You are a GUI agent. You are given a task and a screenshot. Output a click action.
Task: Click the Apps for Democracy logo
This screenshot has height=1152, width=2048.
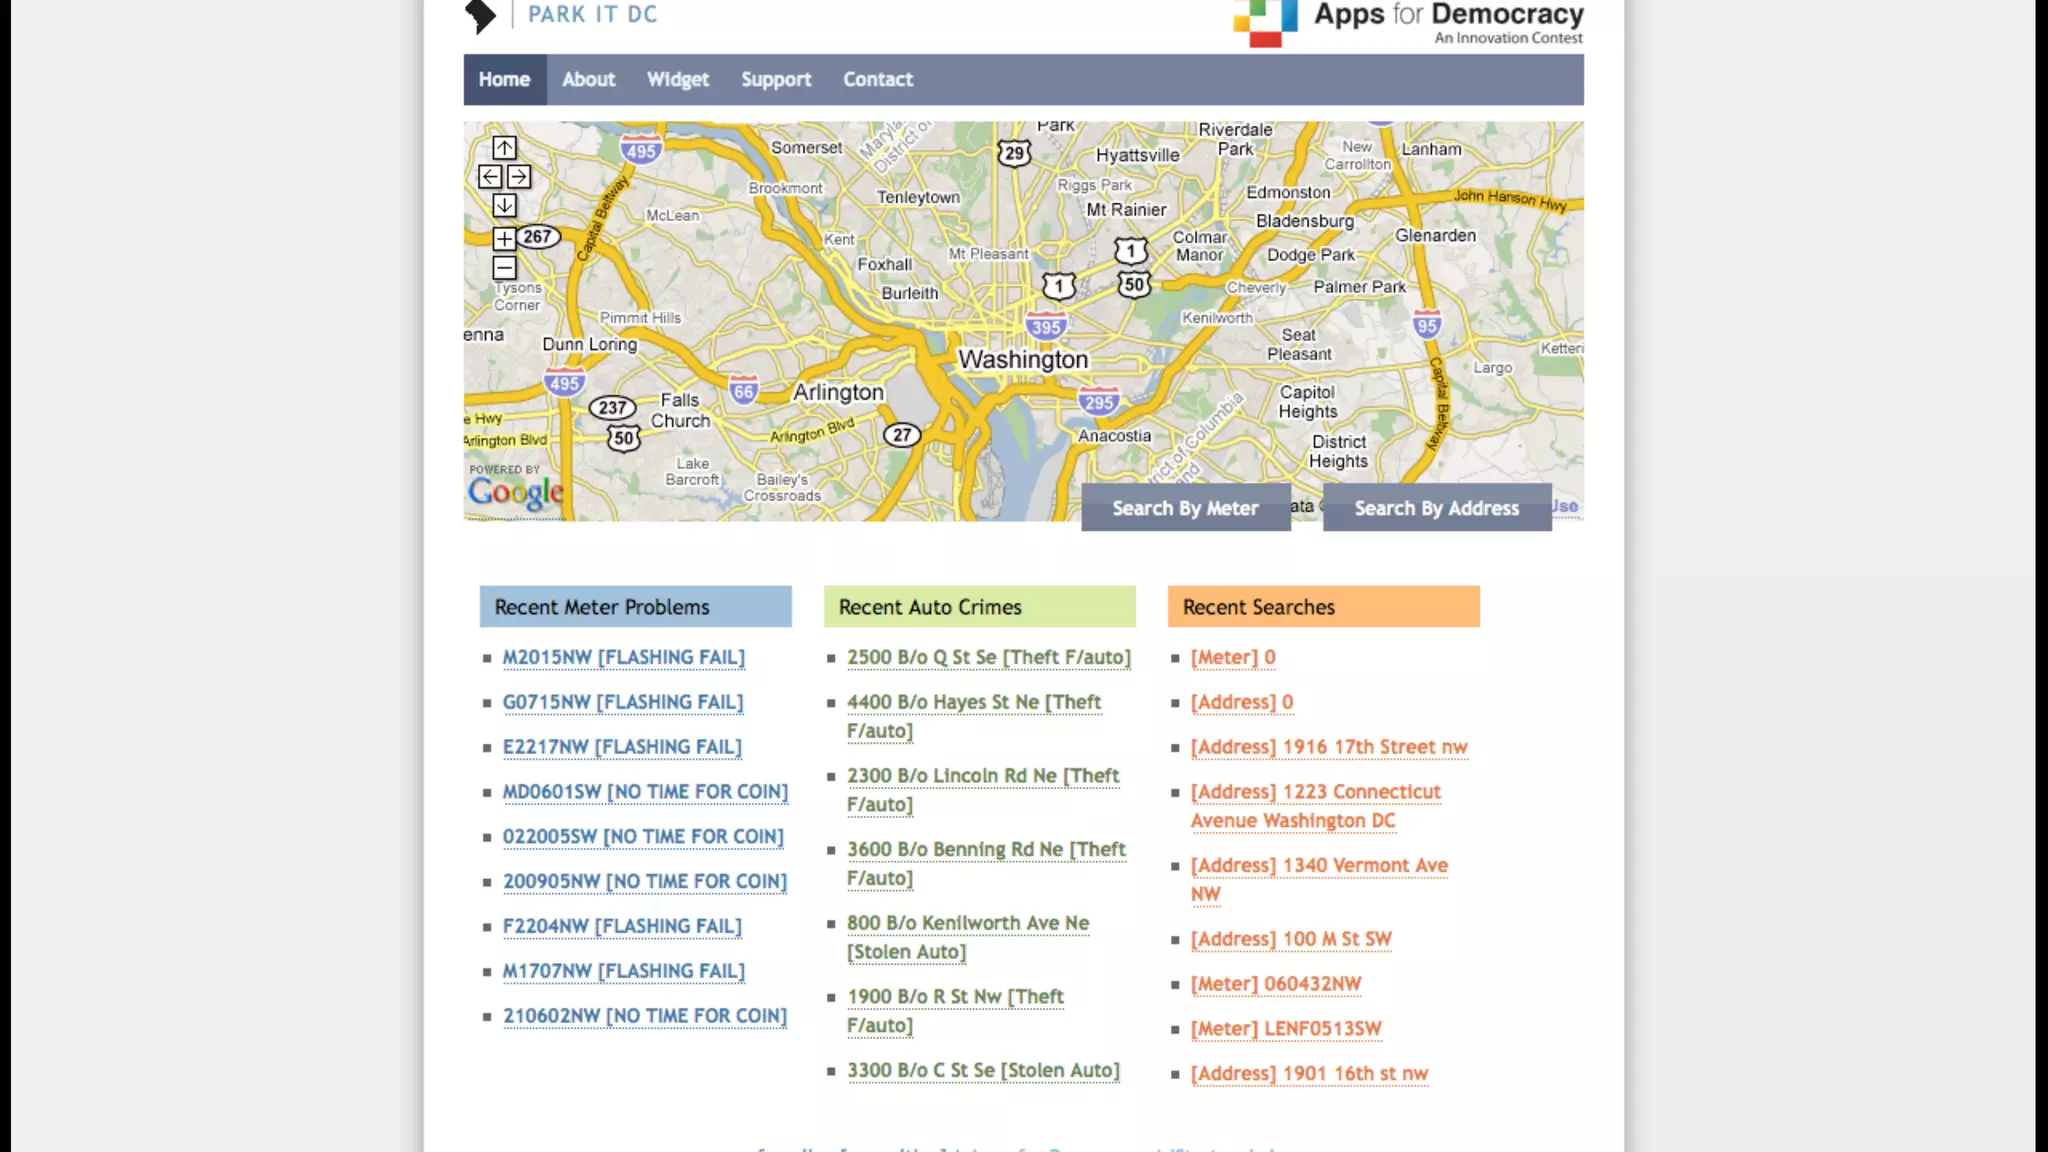coord(1408,22)
